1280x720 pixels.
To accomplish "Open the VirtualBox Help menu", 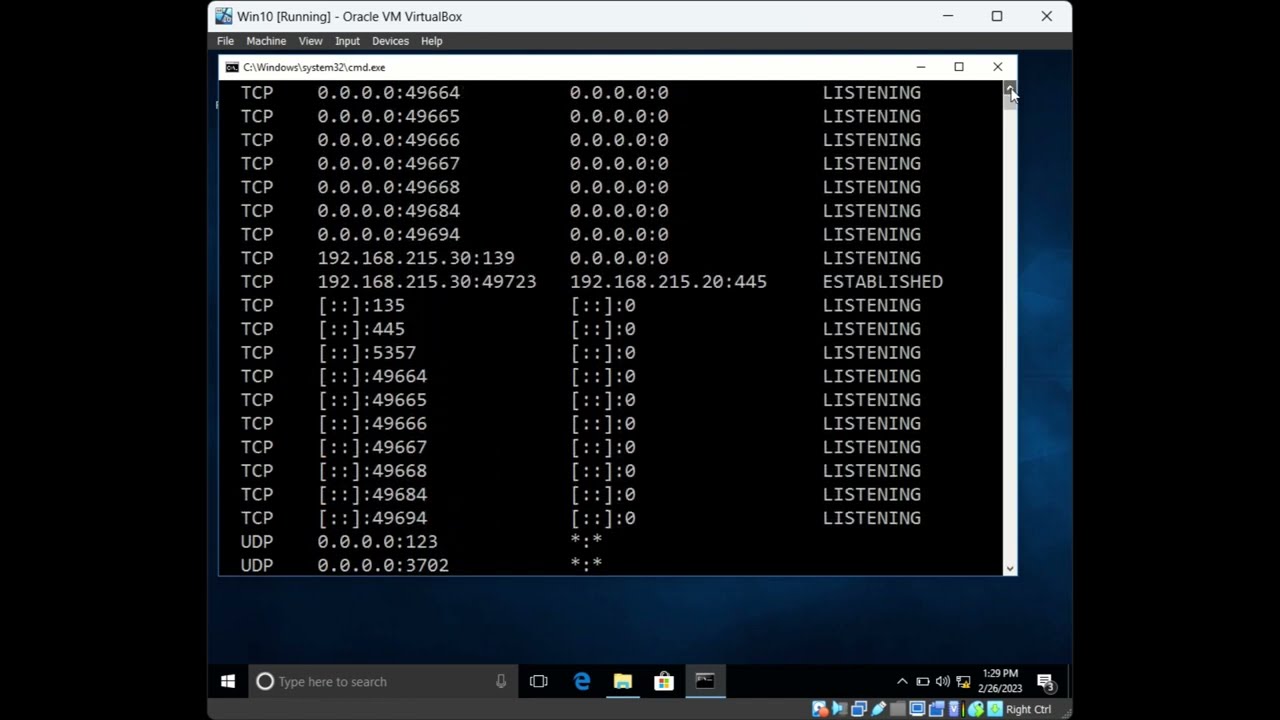I will [x=431, y=41].
